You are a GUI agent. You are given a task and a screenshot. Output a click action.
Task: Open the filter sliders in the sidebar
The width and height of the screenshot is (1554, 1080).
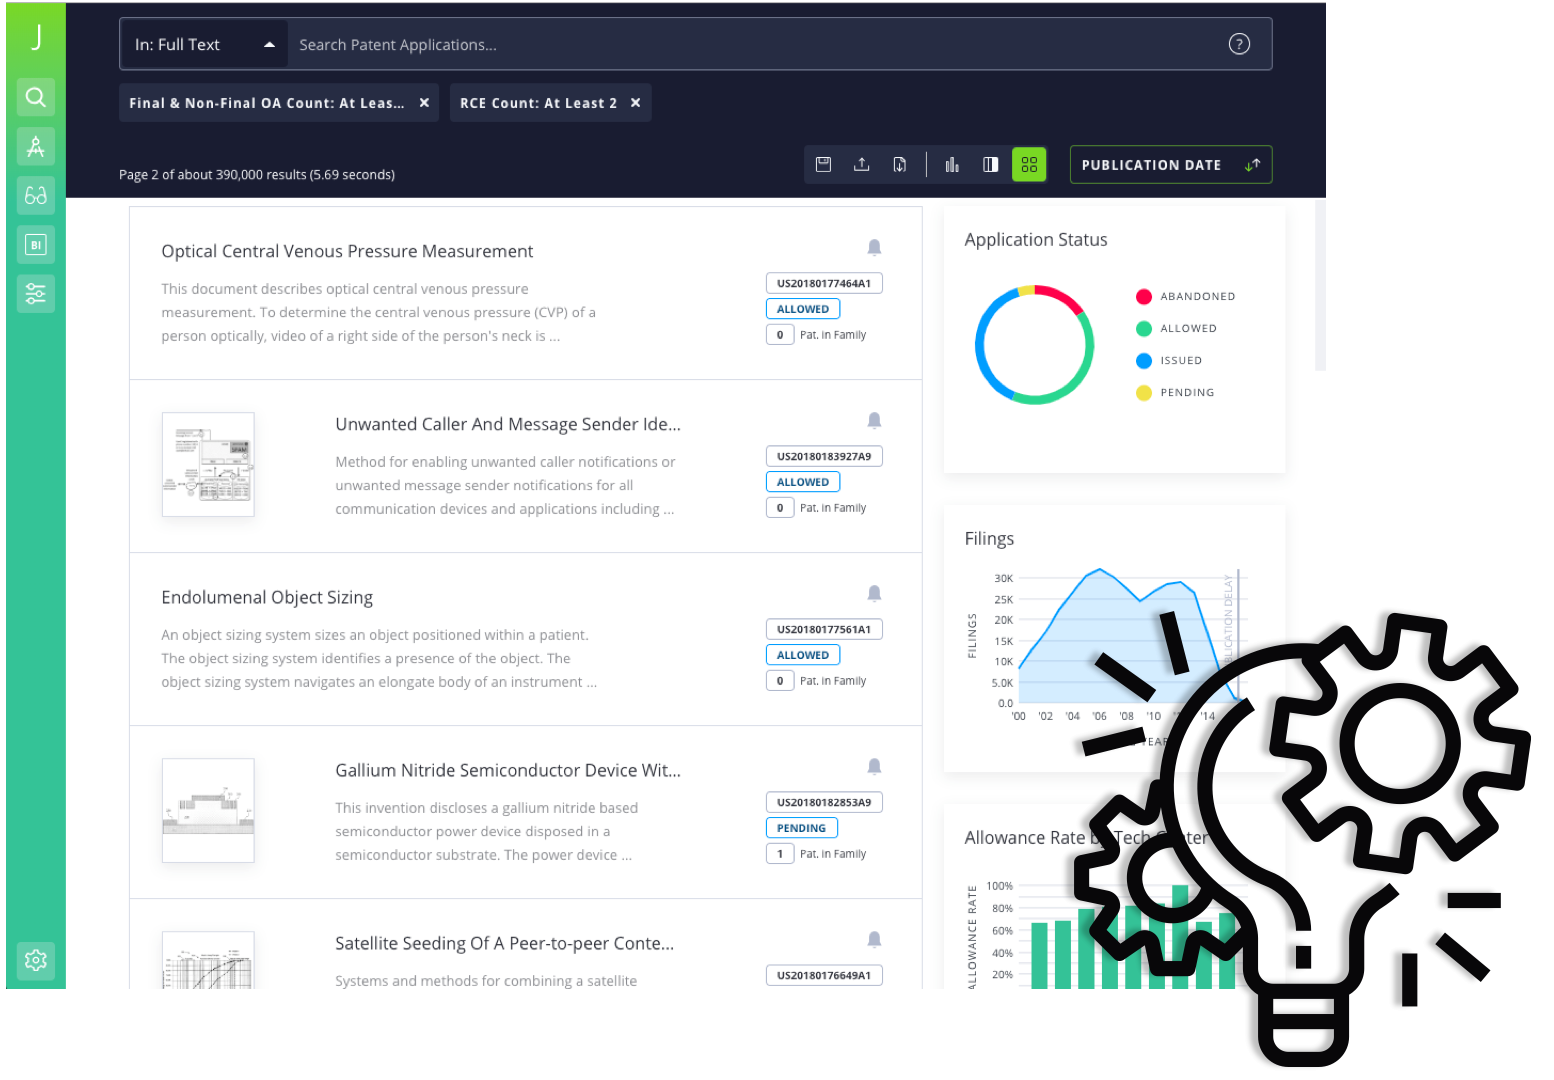36,293
